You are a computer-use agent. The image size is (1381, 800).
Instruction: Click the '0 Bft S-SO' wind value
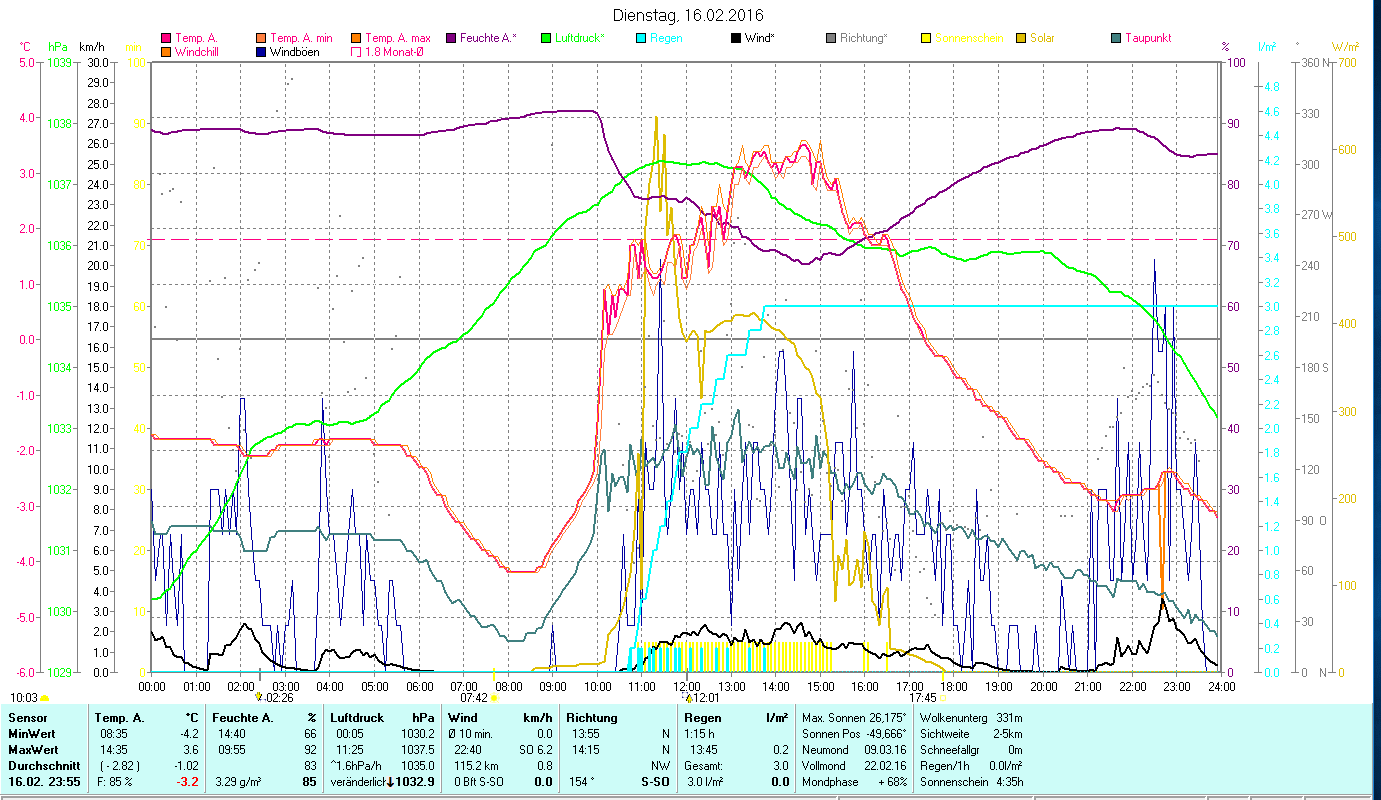480,782
